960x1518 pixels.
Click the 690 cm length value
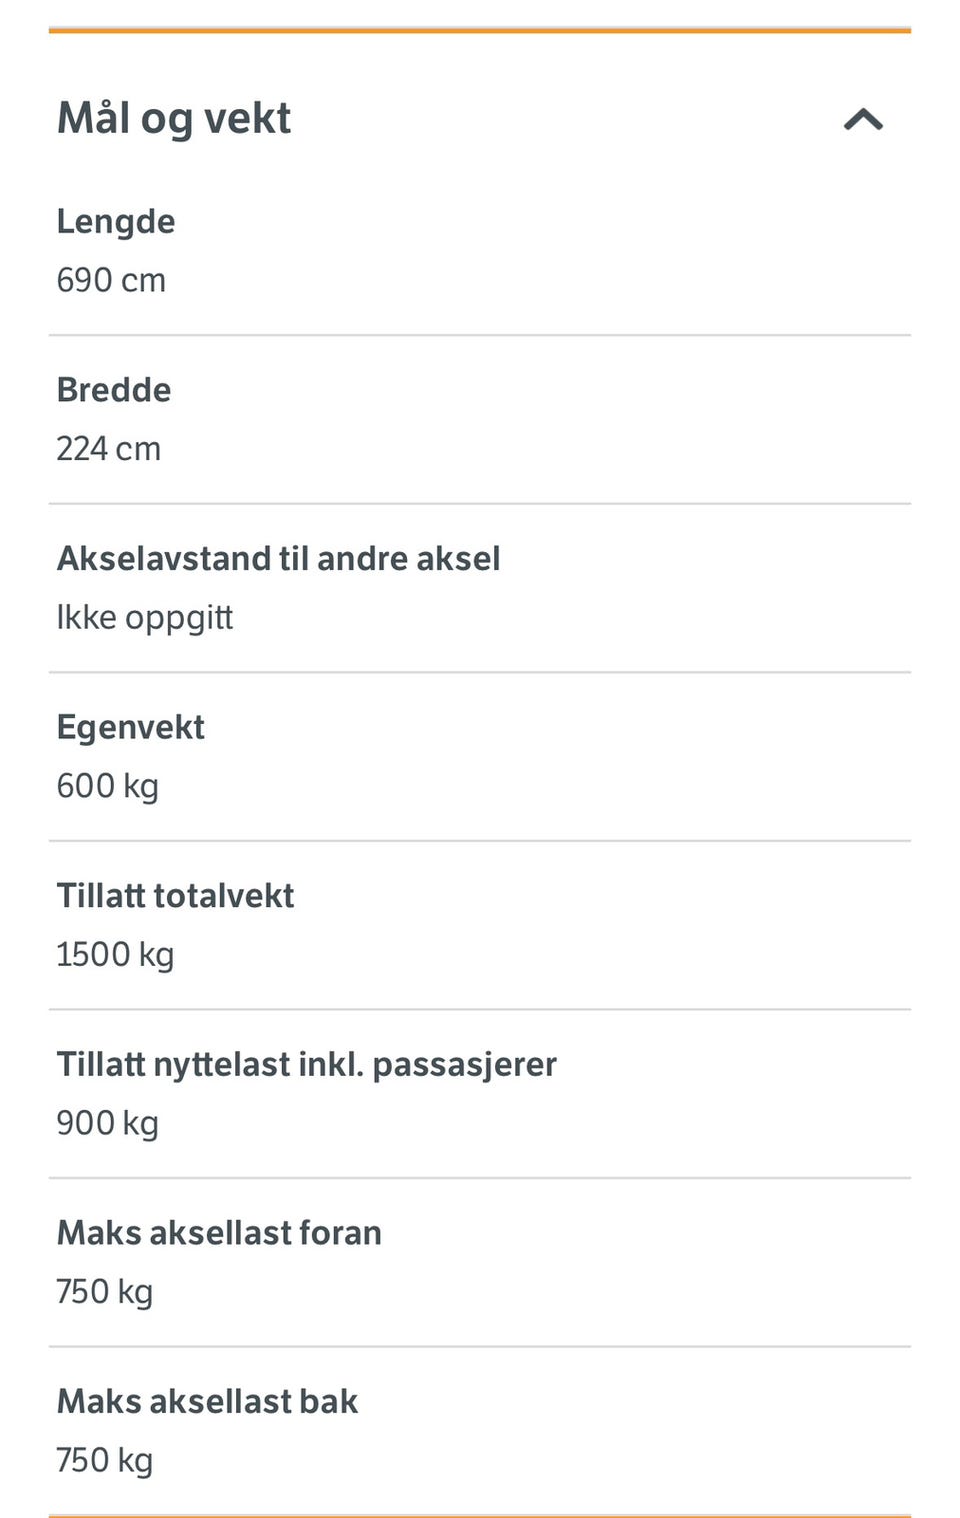pos(111,280)
